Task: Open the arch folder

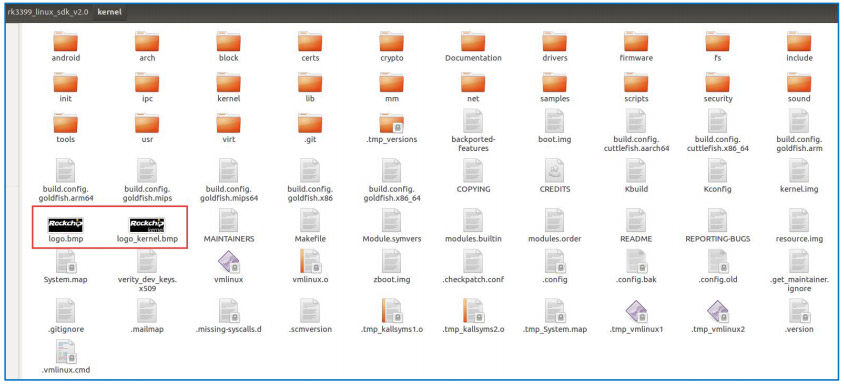Action: tap(147, 41)
